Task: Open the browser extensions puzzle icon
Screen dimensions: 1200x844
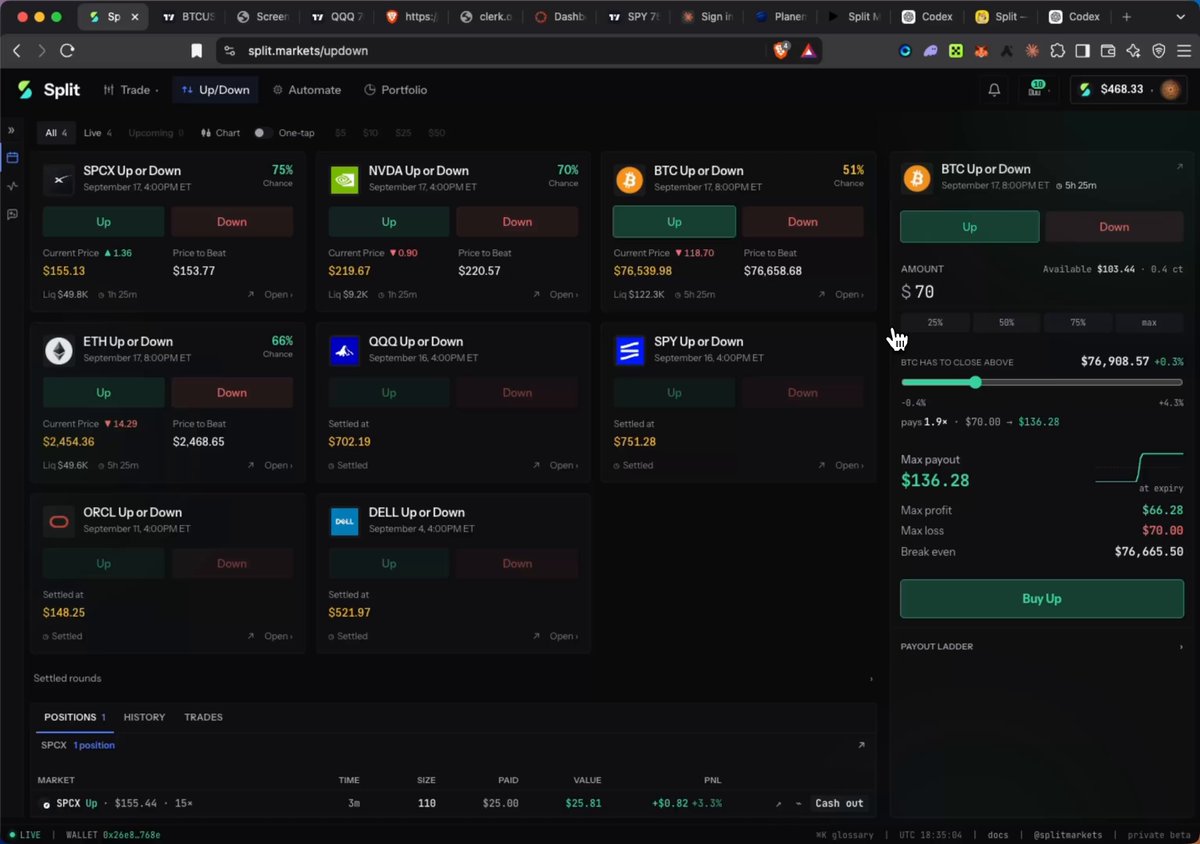Action: pyautogui.click(x=1058, y=51)
